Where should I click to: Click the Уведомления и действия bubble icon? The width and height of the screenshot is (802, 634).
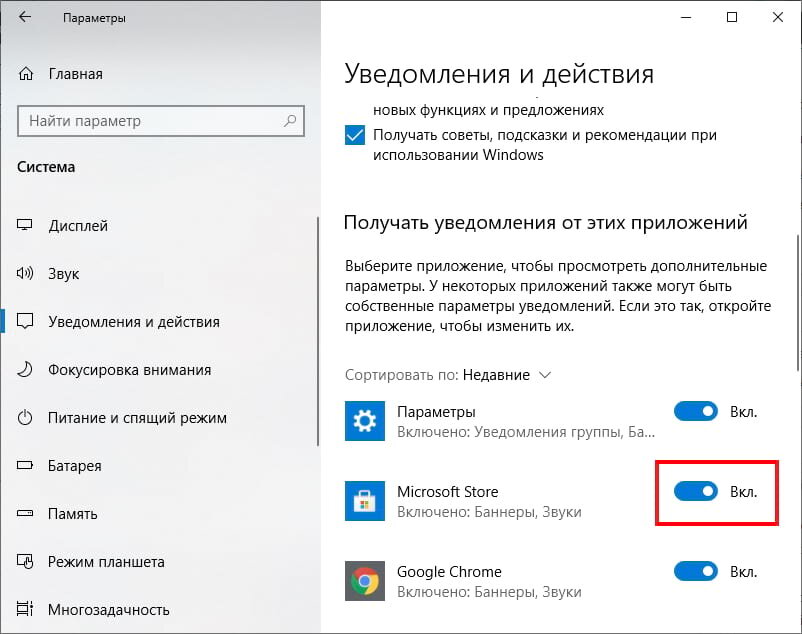(x=27, y=321)
